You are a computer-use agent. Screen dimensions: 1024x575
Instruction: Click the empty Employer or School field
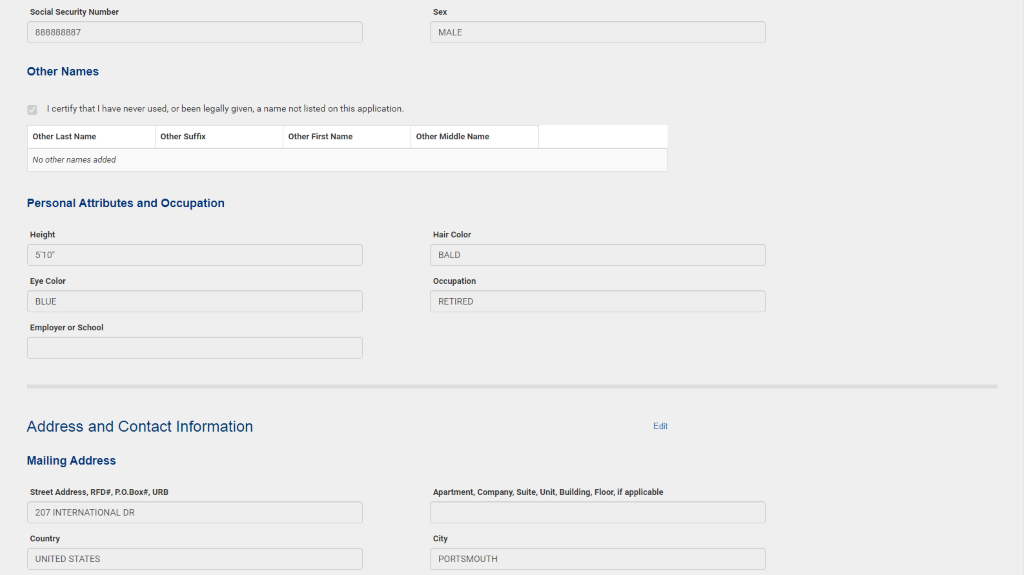point(195,348)
